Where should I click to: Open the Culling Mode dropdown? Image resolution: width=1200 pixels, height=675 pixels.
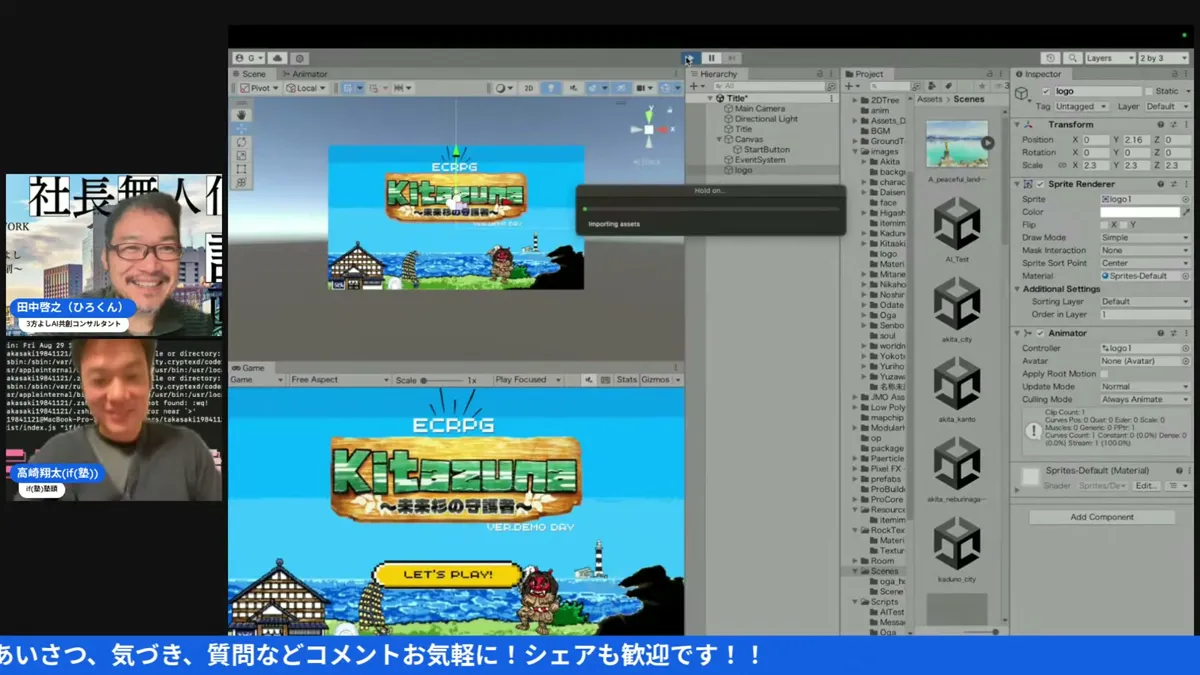1145,399
